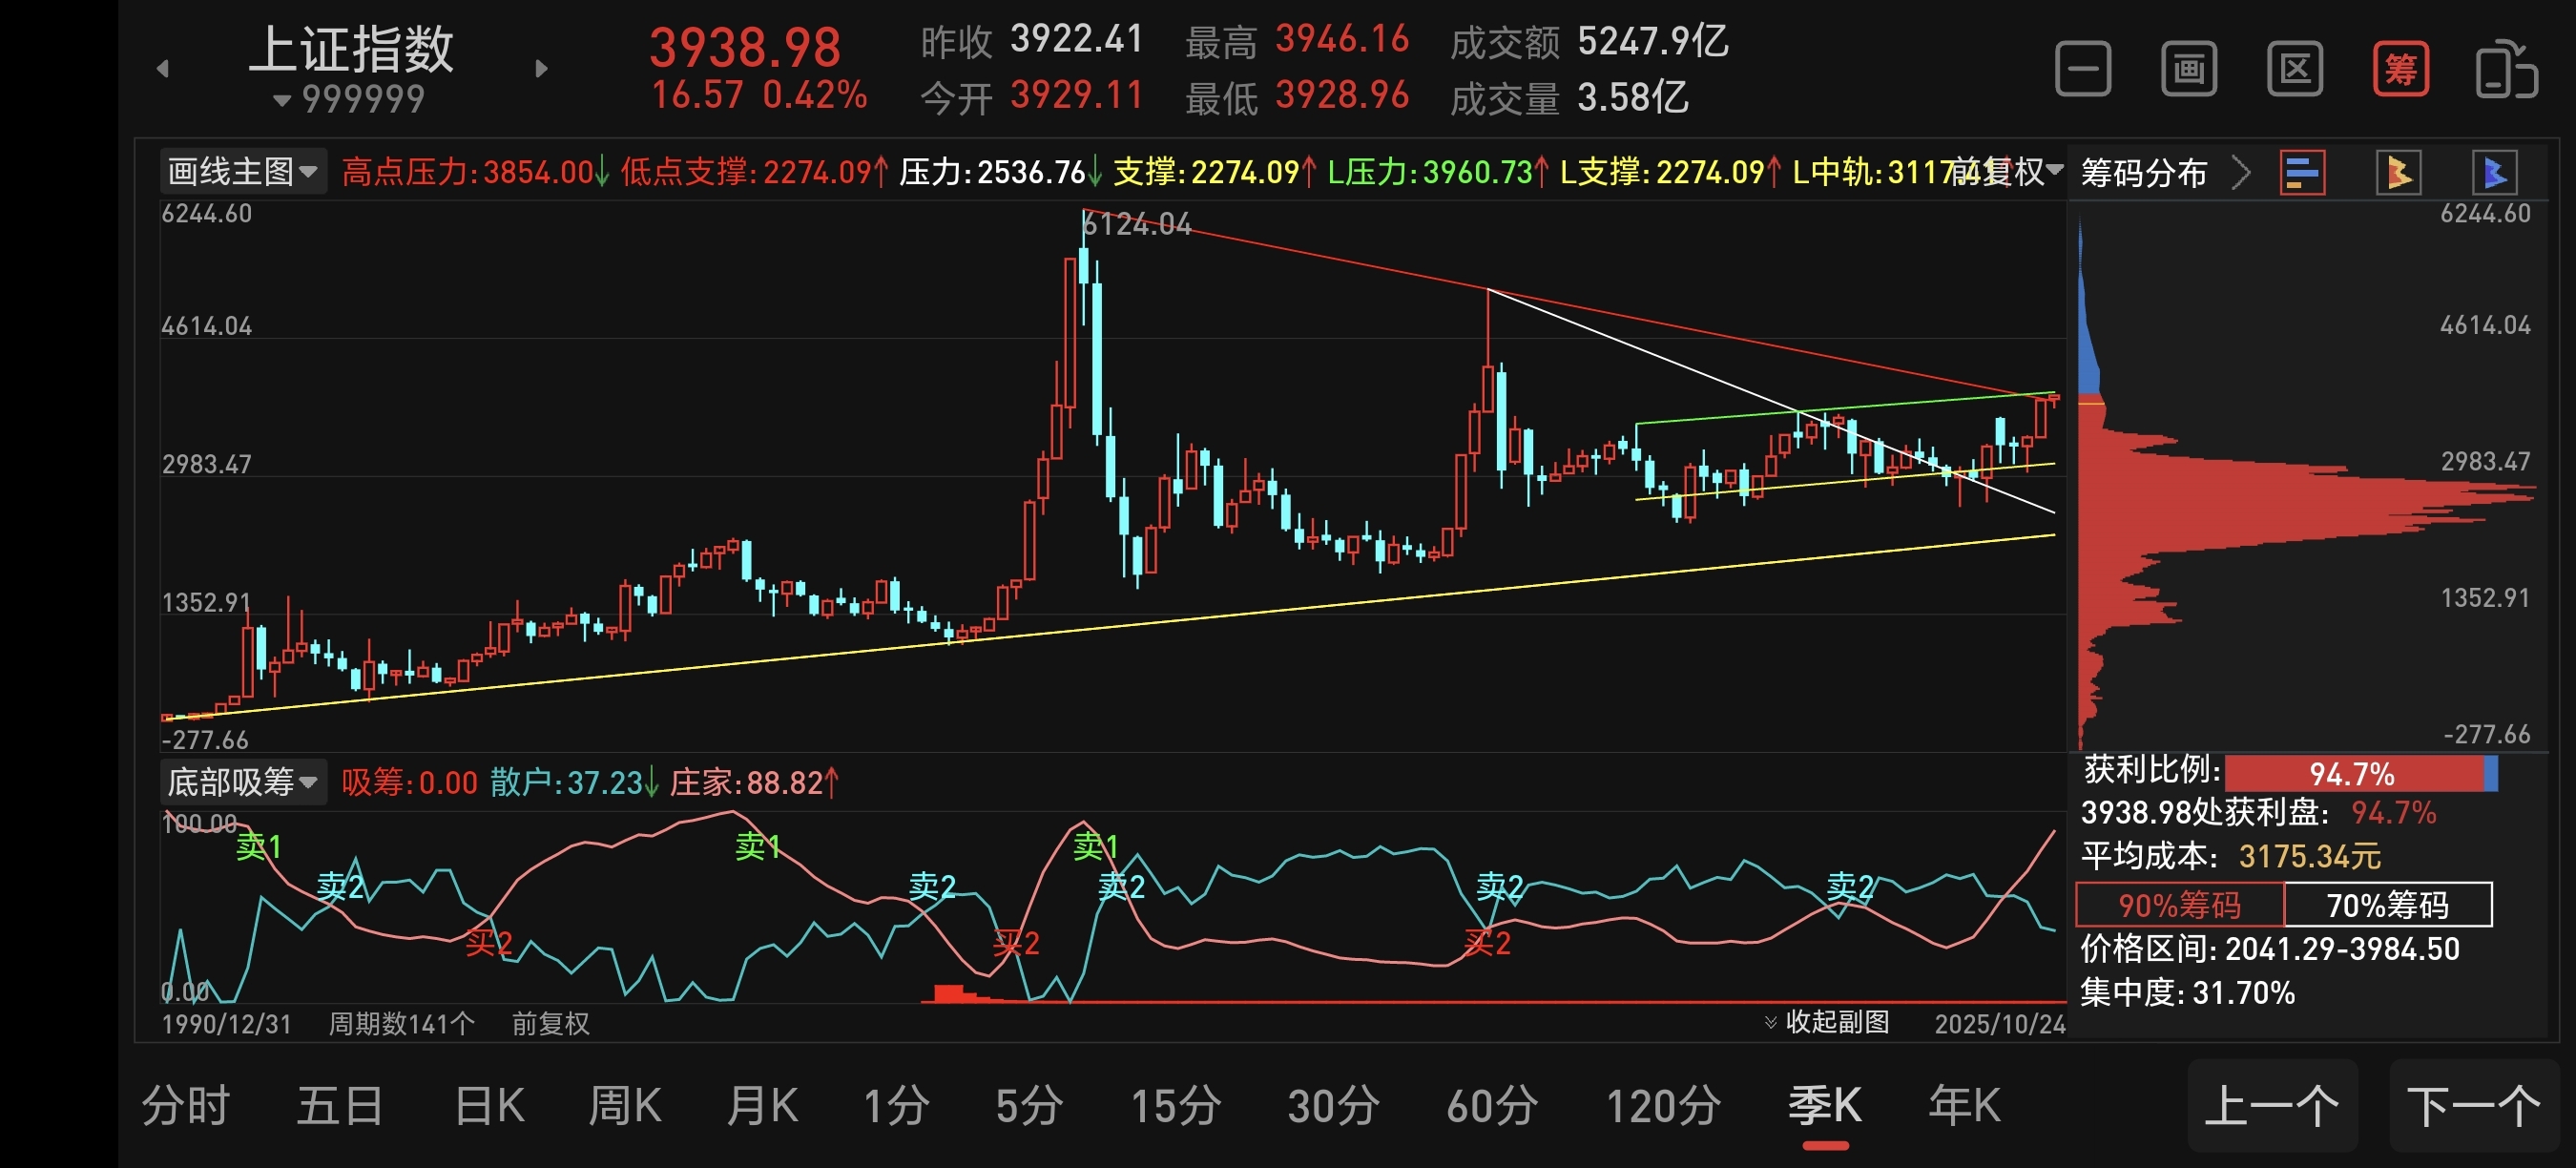The height and width of the screenshot is (1168, 2576).
Task: Switch to the 年K period tab
Action: pyautogui.click(x=1964, y=1106)
